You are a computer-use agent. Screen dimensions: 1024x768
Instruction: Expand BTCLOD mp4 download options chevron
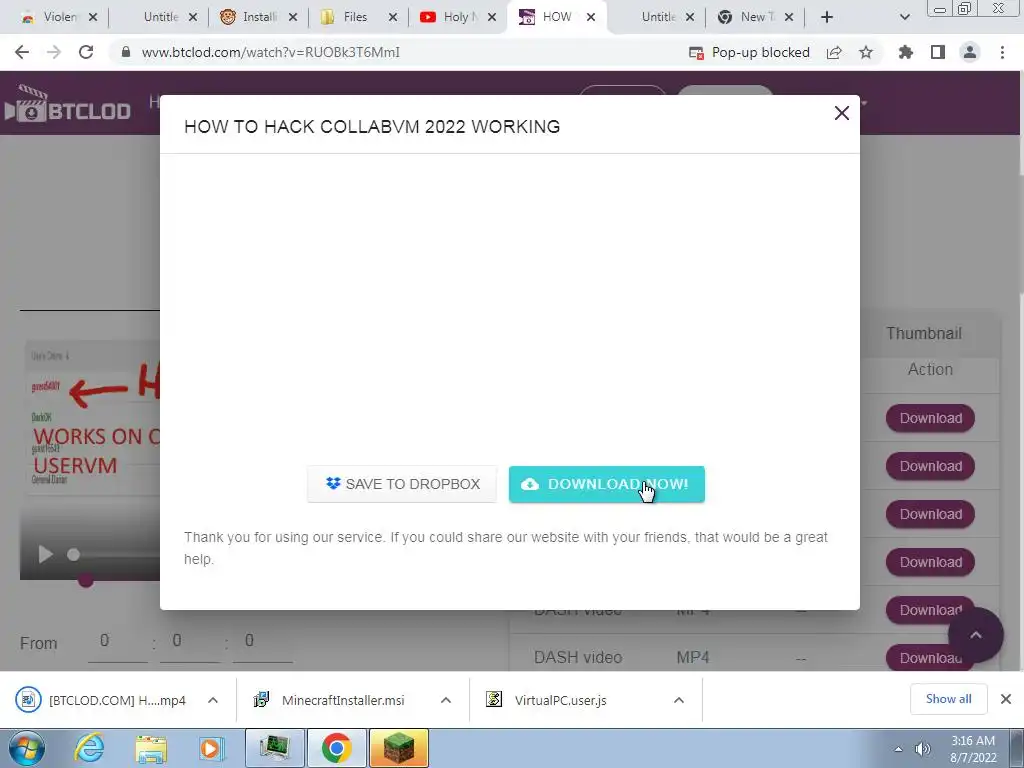tap(213, 700)
